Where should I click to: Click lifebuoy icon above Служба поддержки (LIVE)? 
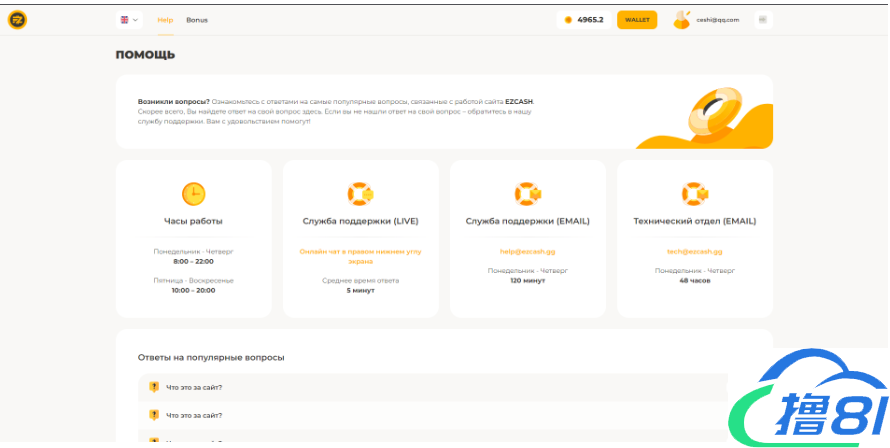tap(360, 193)
